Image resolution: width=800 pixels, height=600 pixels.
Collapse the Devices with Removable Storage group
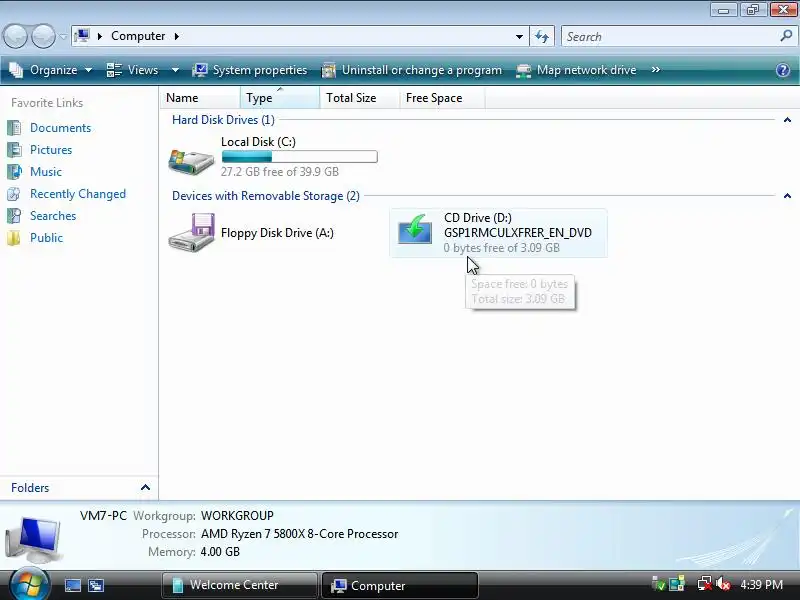tap(787, 196)
